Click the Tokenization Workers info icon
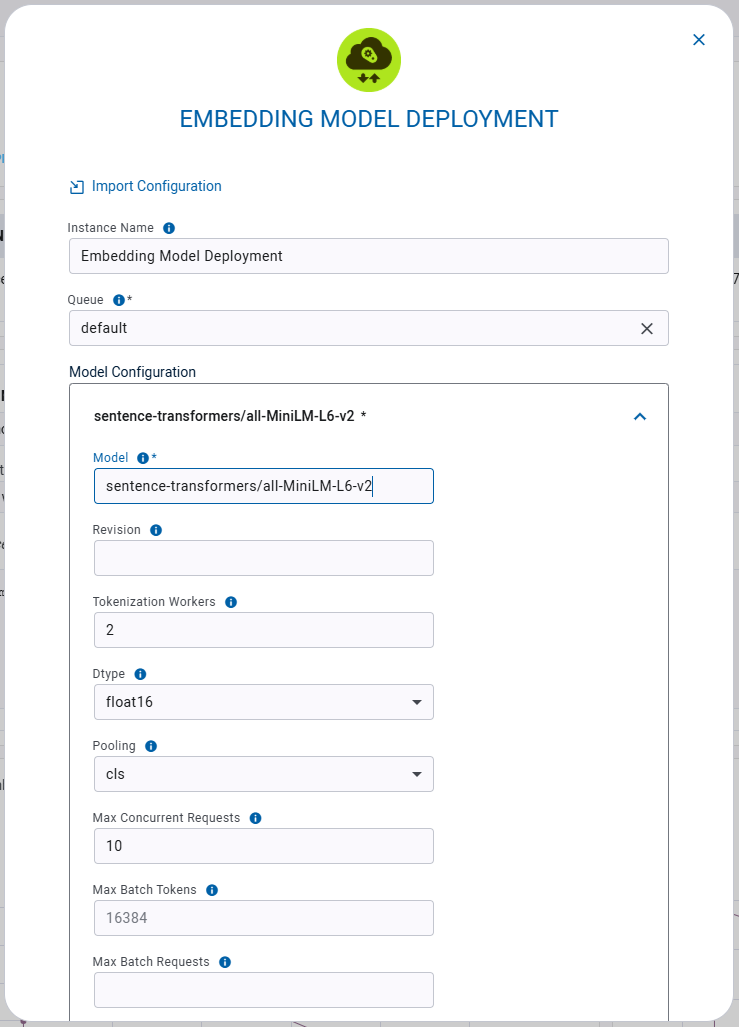Image resolution: width=739 pixels, height=1027 pixels. [230, 602]
